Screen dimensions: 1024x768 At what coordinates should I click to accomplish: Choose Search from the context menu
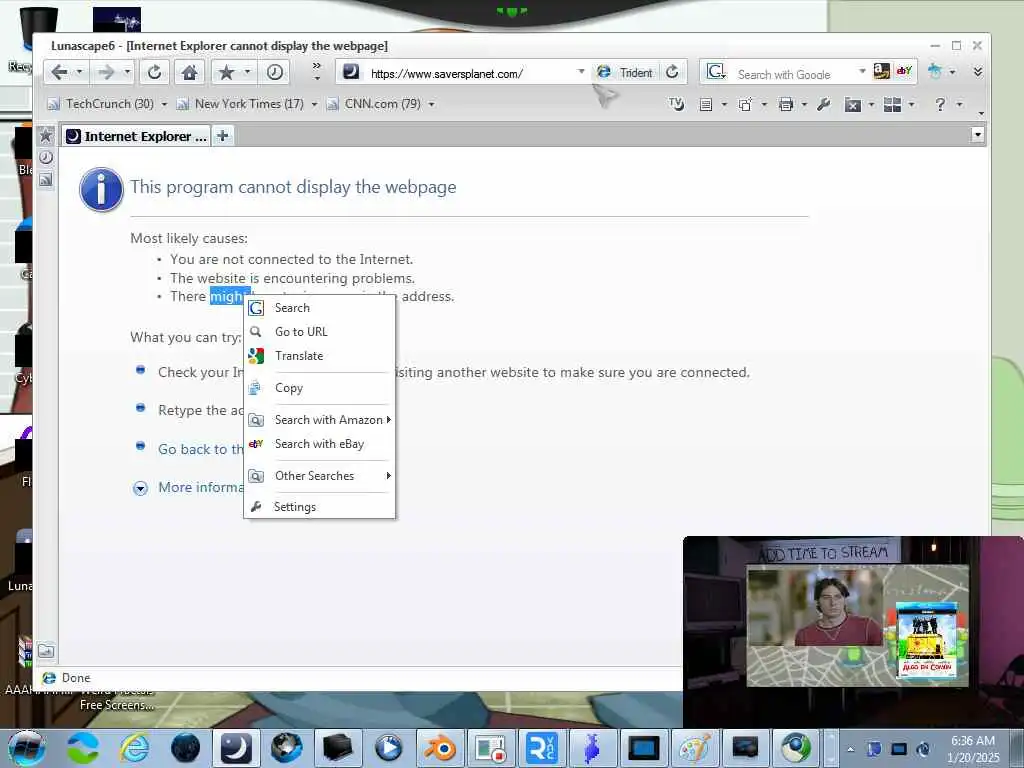click(319, 308)
